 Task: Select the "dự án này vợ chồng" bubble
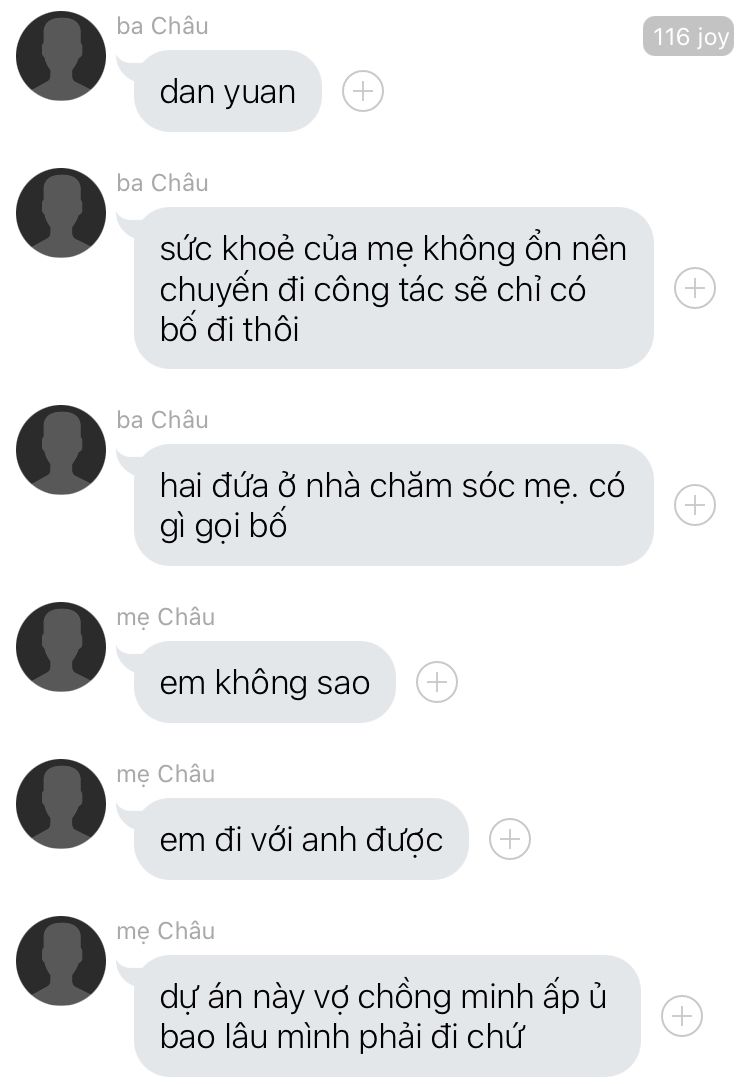387,1016
